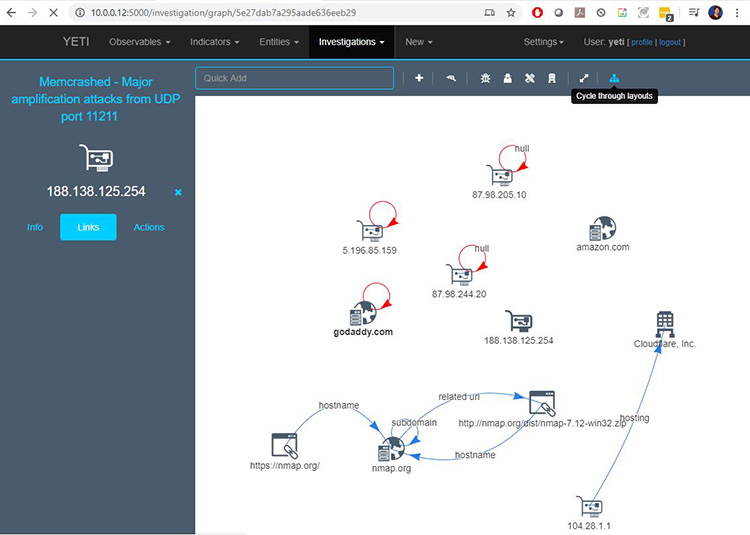Click the 188.138.125.254 heading in sidebar
Screen dimensions: 750x535
click(x=96, y=191)
